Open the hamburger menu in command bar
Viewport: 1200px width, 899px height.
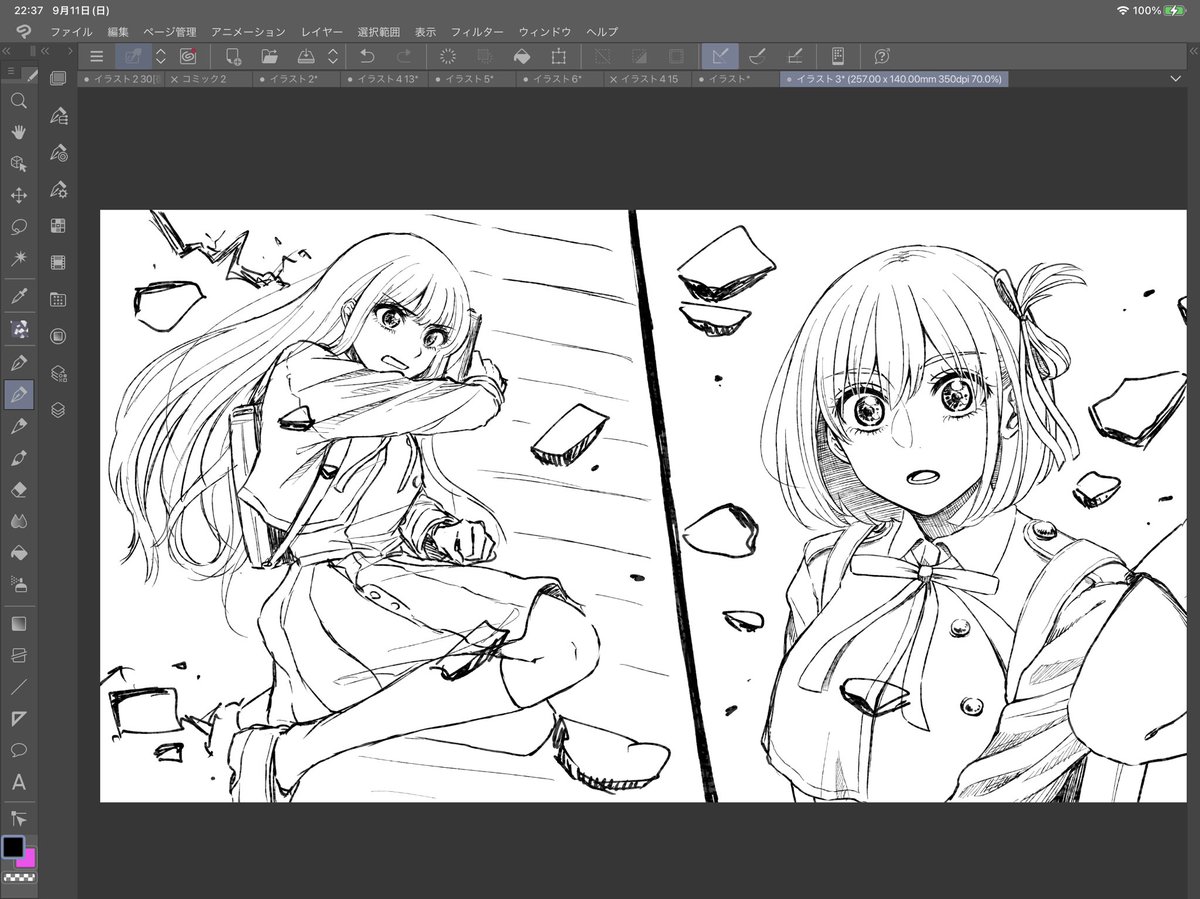97,56
